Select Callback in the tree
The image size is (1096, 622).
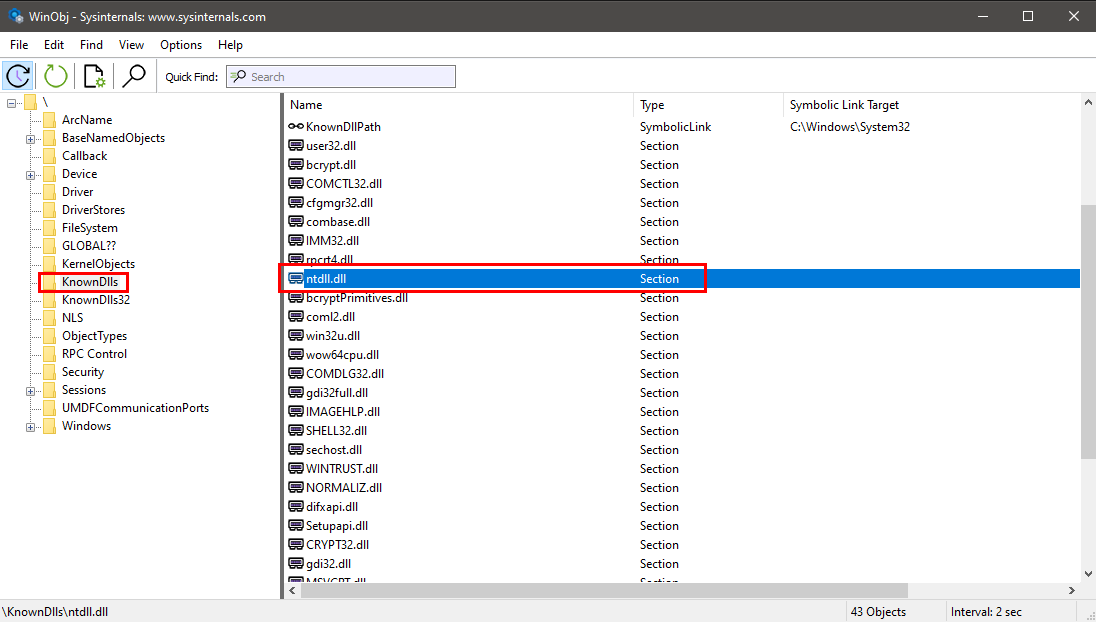tap(85, 156)
